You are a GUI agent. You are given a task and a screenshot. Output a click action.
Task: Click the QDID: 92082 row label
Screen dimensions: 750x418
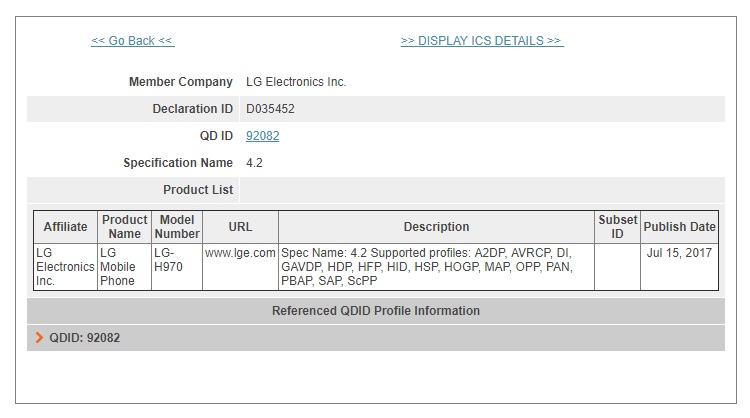85,338
